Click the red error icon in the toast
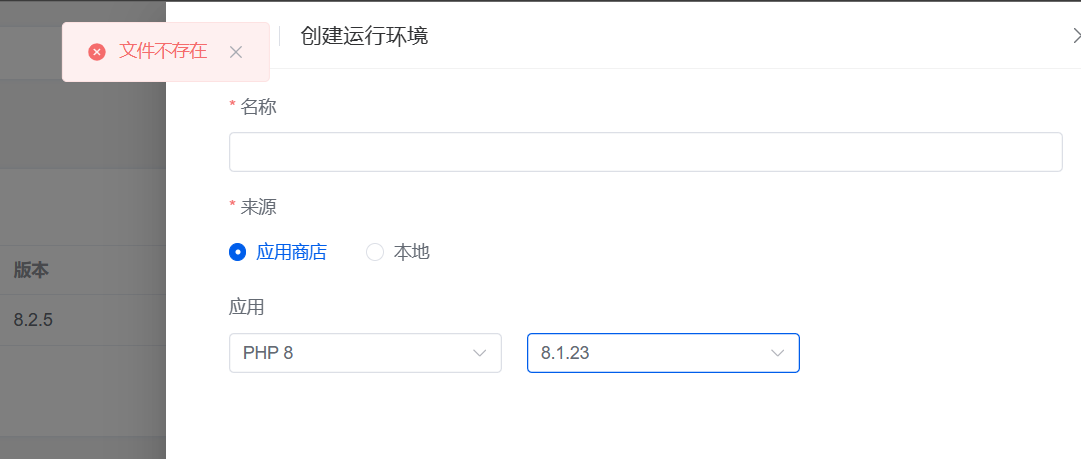 [x=97, y=52]
